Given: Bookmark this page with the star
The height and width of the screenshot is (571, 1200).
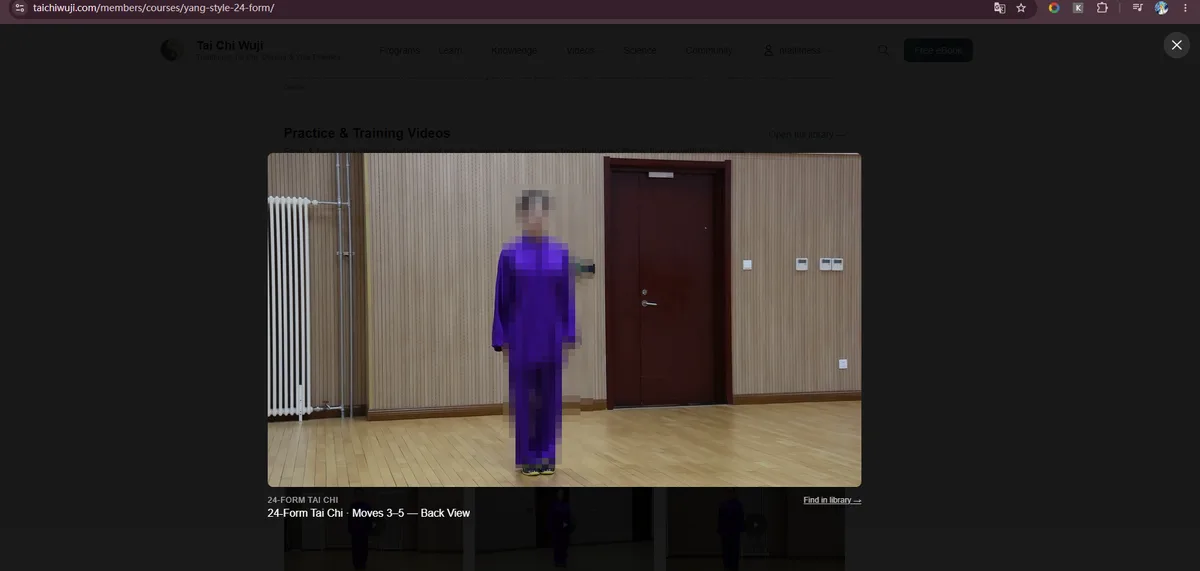Looking at the screenshot, I should (1021, 7).
